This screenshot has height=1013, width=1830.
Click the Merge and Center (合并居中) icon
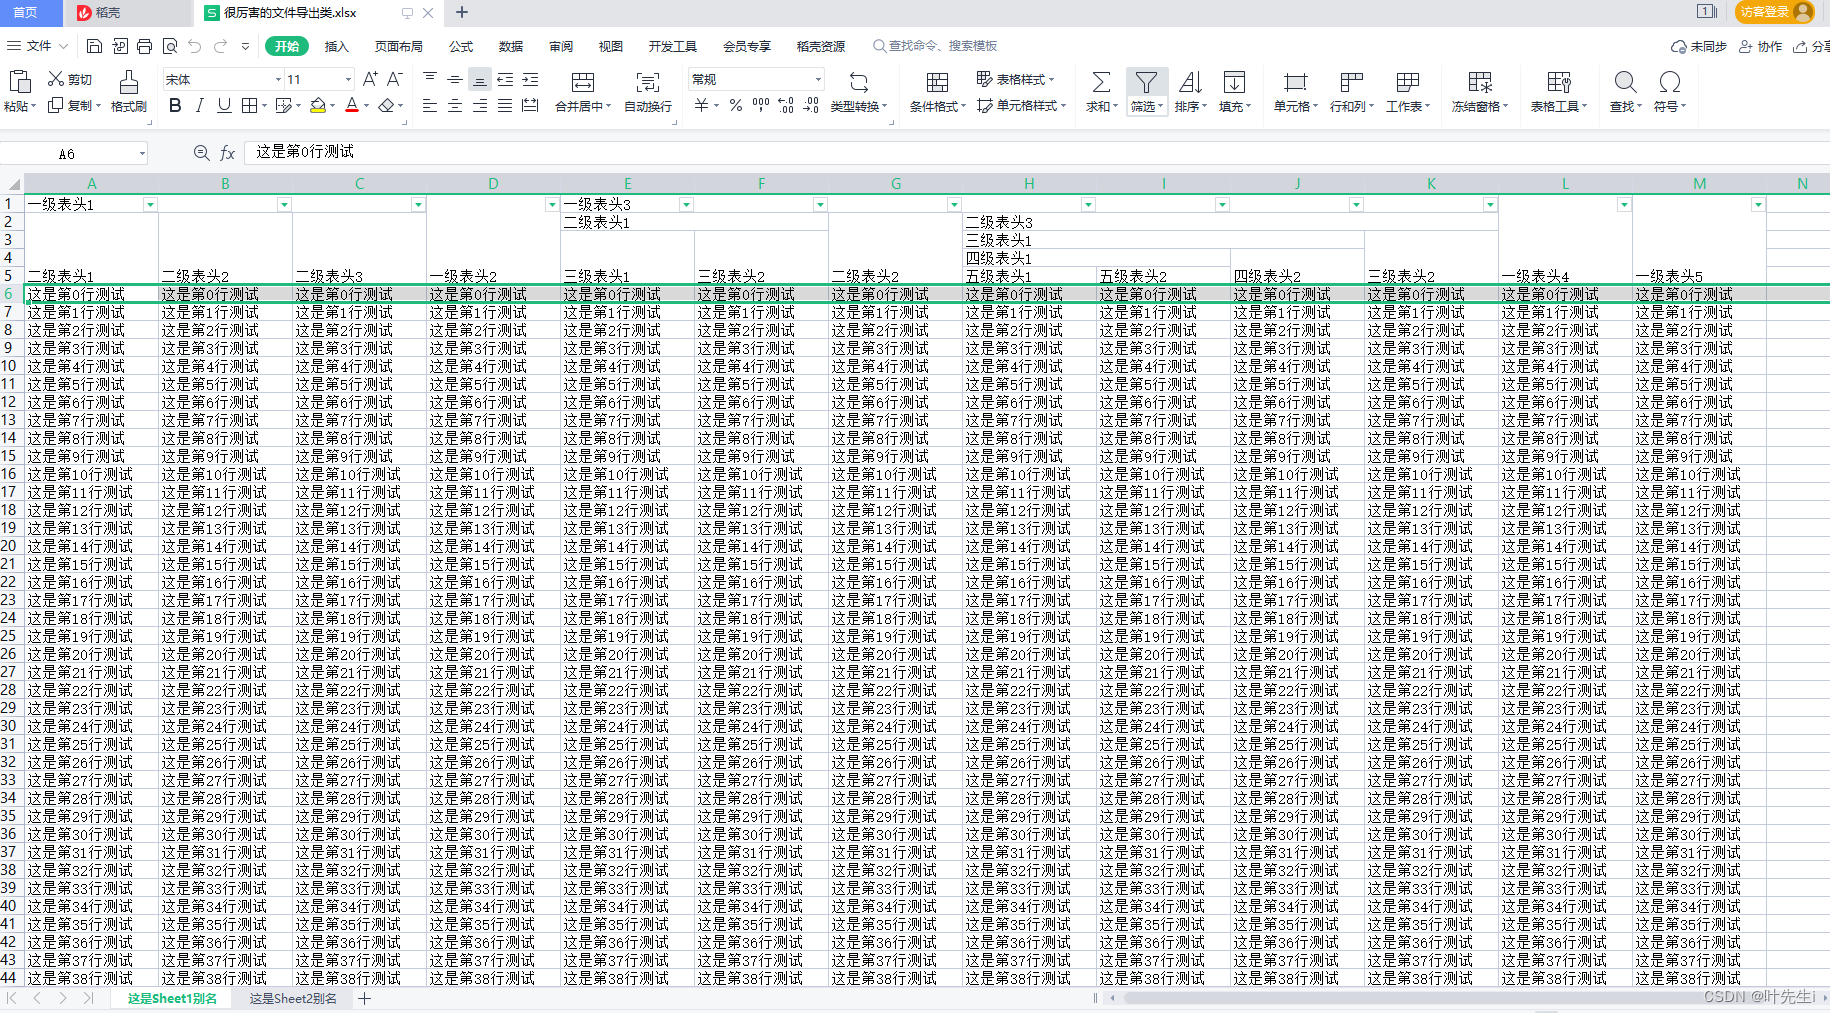click(x=583, y=82)
